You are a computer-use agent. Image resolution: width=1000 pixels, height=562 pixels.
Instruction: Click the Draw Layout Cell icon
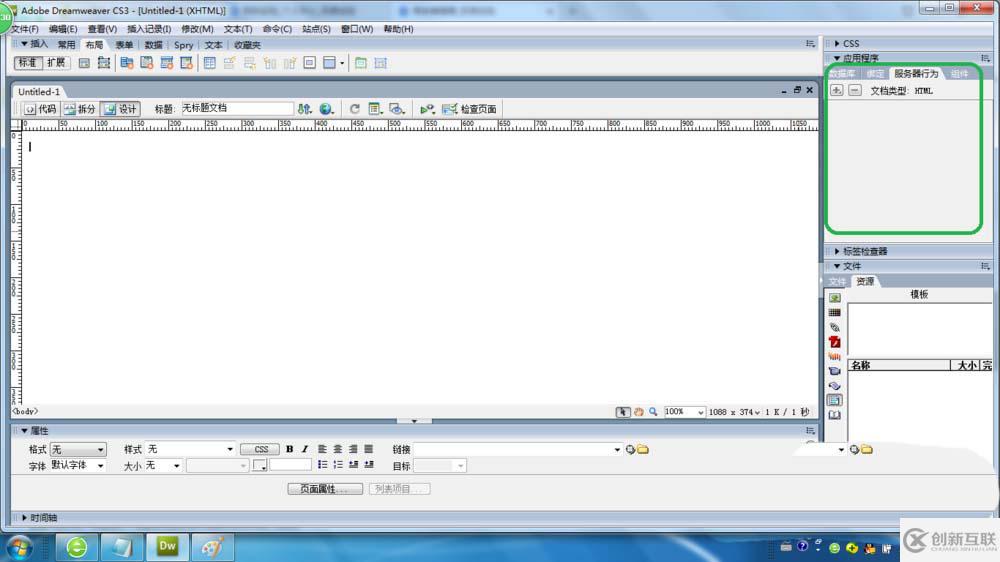click(x=381, y=63)
